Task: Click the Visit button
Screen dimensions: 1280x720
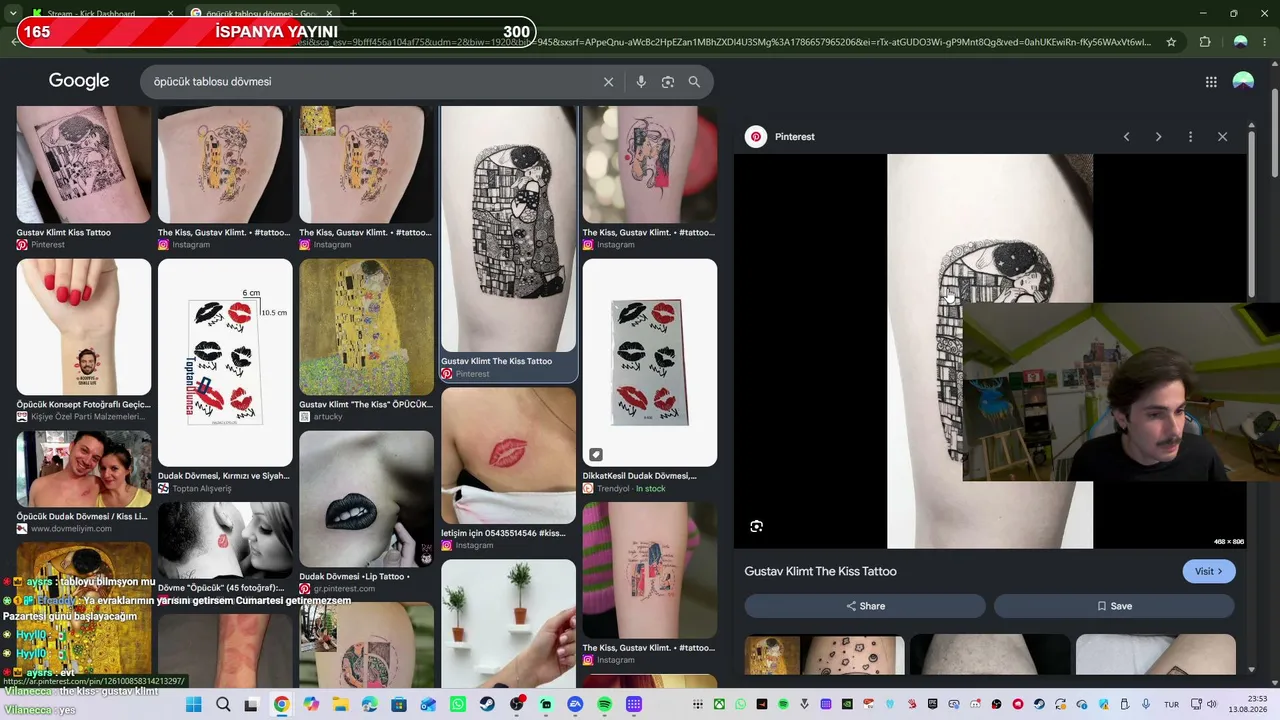Action: coord(1209,572)
